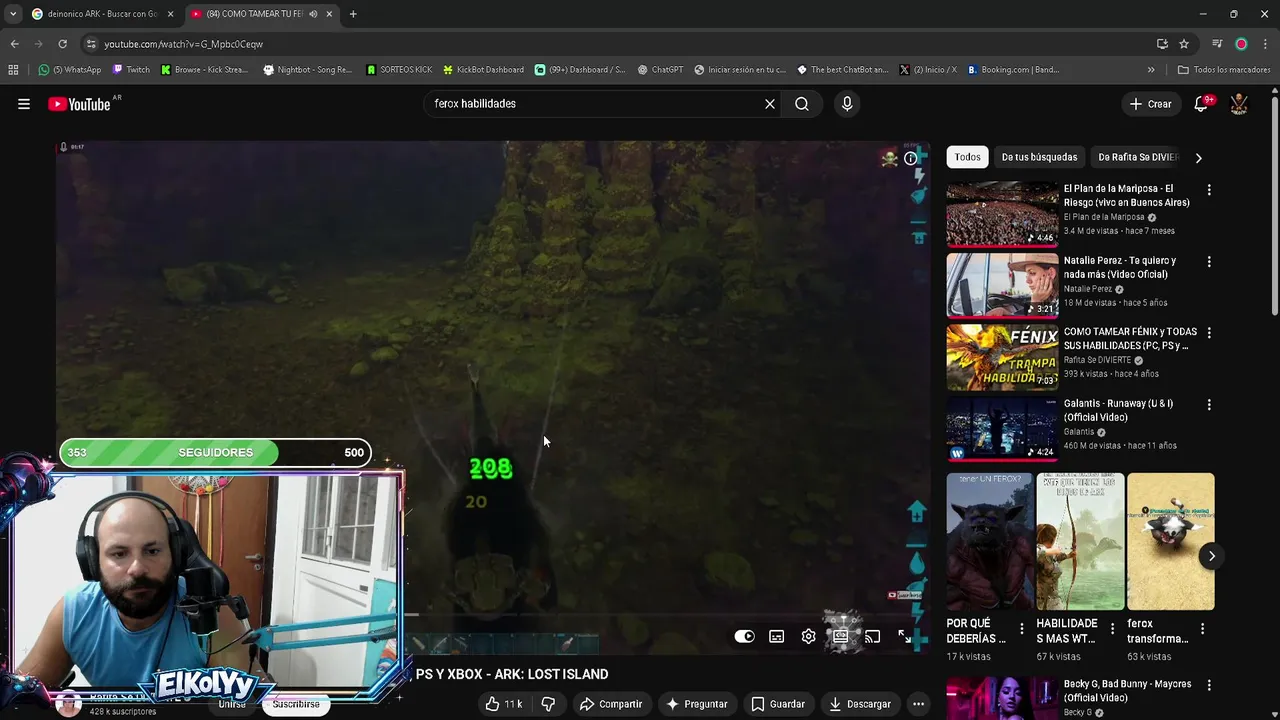The image size is (1280, 720).
Task: Select the 'Todos' filter chip
Action: click(x=967, y=157)
